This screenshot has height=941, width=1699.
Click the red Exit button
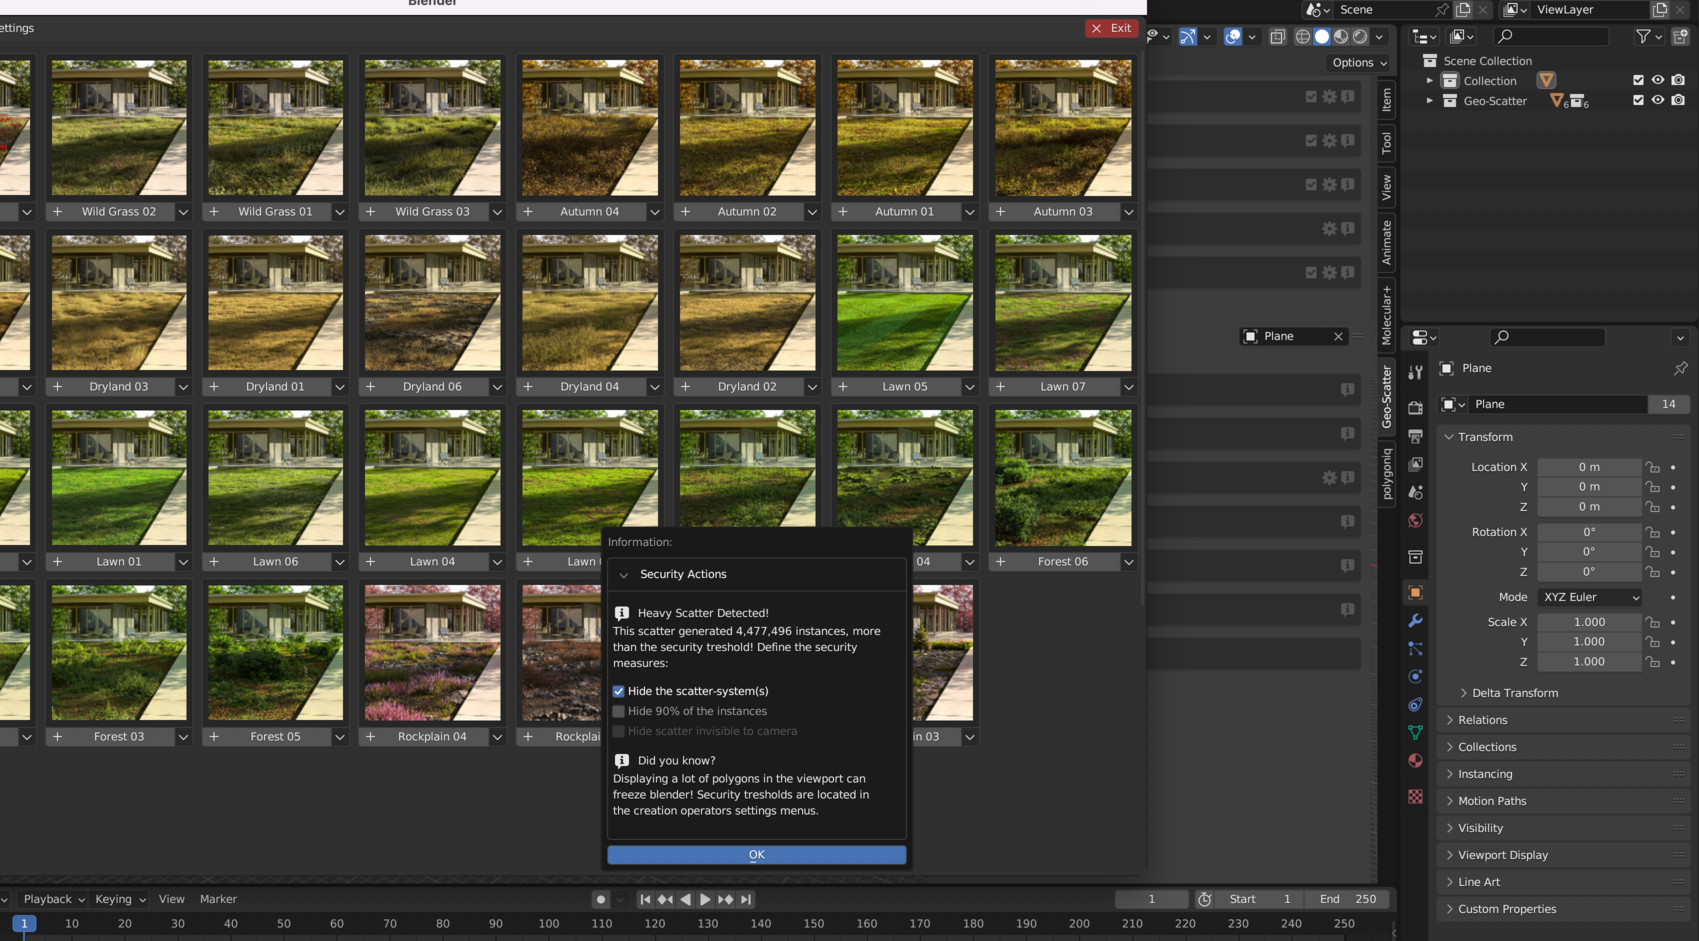pos(1112,28)
